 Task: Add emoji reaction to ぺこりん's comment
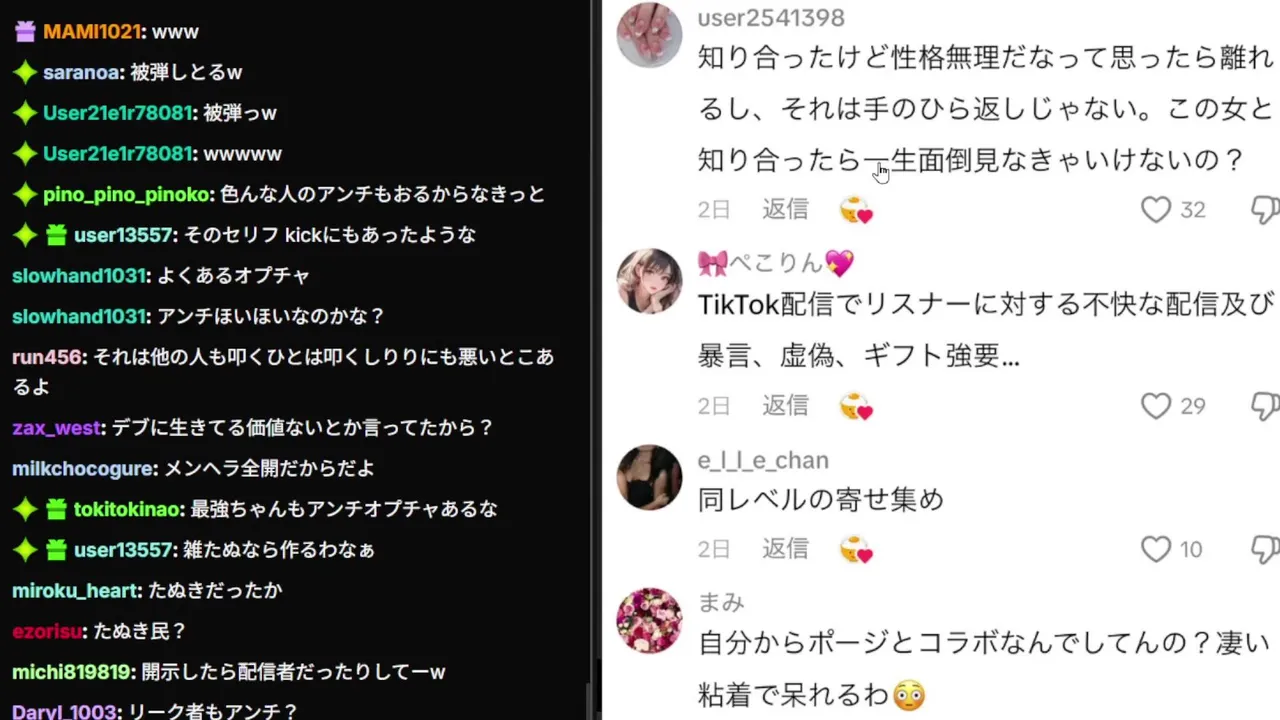click(x=856, y=406)
